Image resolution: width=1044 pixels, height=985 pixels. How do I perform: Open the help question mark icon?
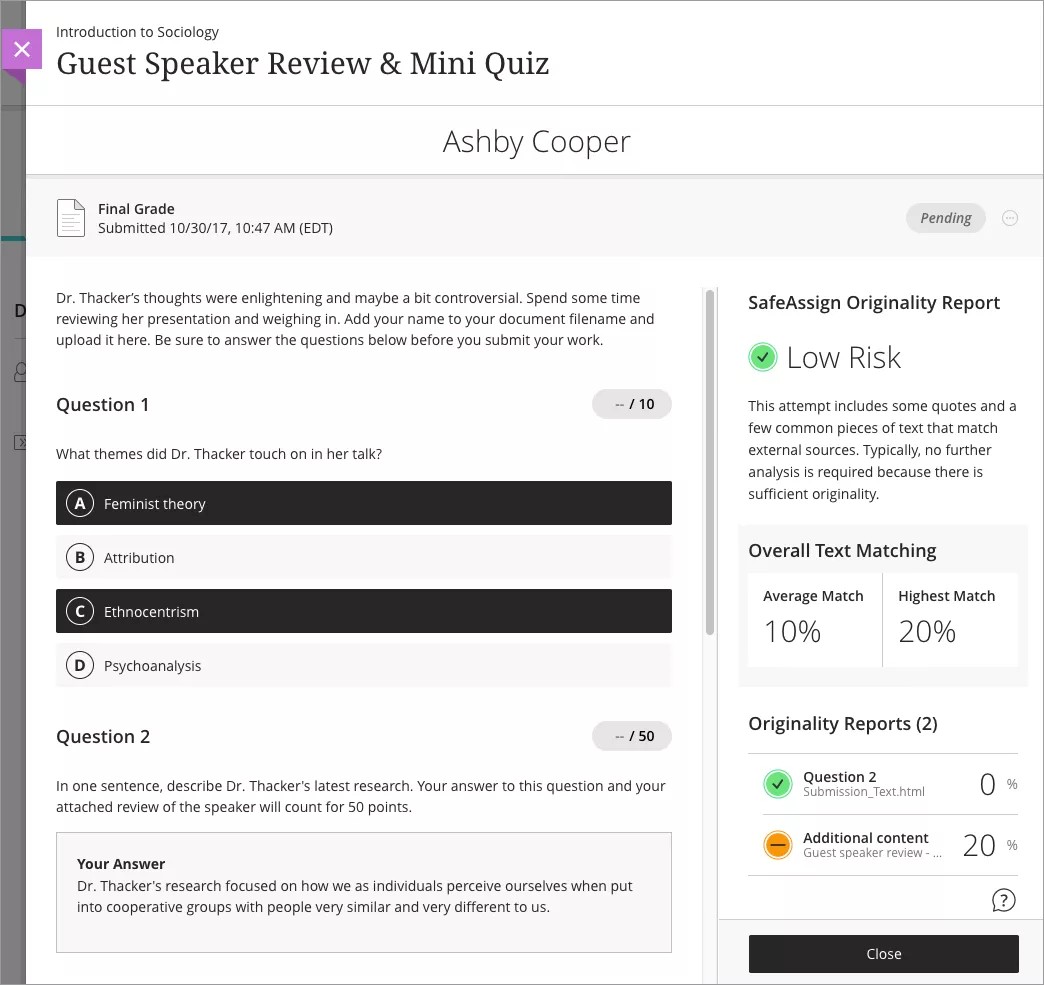tap(1003, 900)
